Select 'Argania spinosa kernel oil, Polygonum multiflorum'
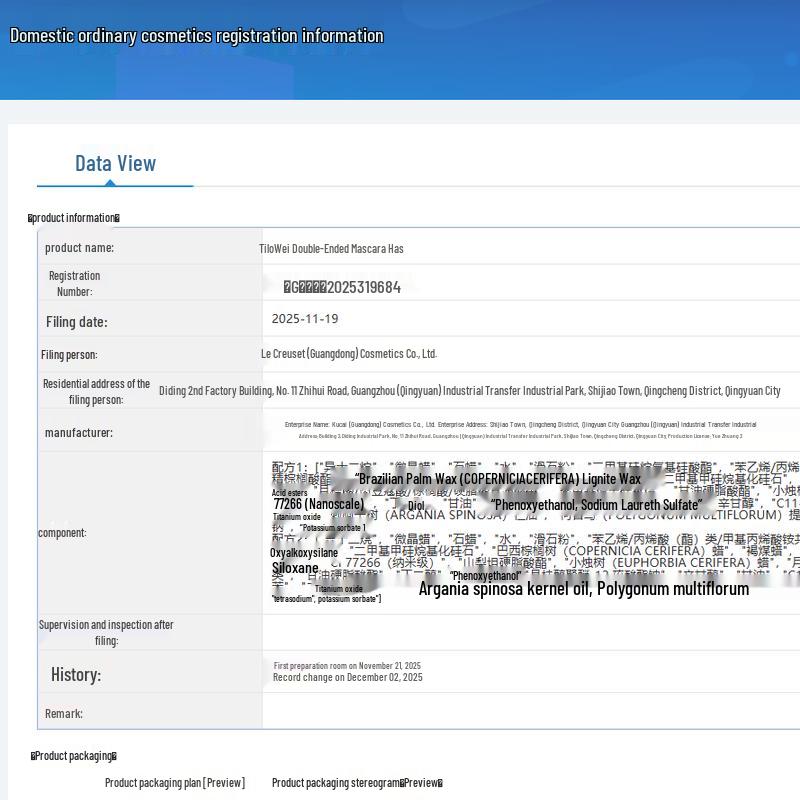The height and width of the screenshot is (800, 800). 584,589
